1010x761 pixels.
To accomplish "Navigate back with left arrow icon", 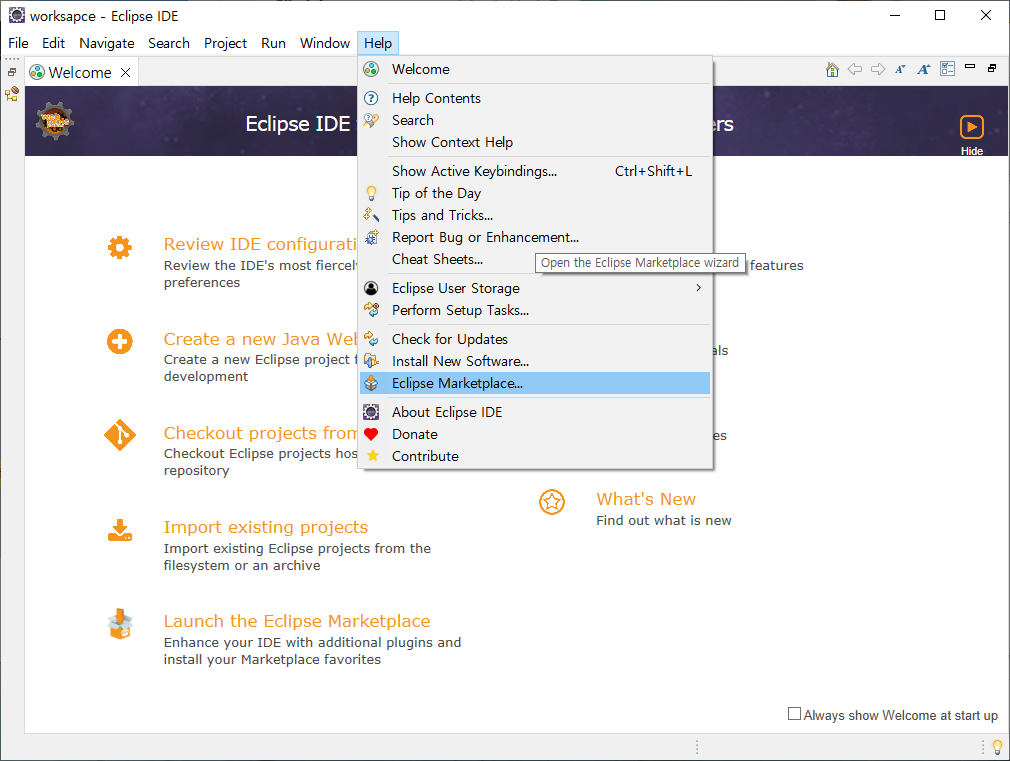I will [855, 69].
